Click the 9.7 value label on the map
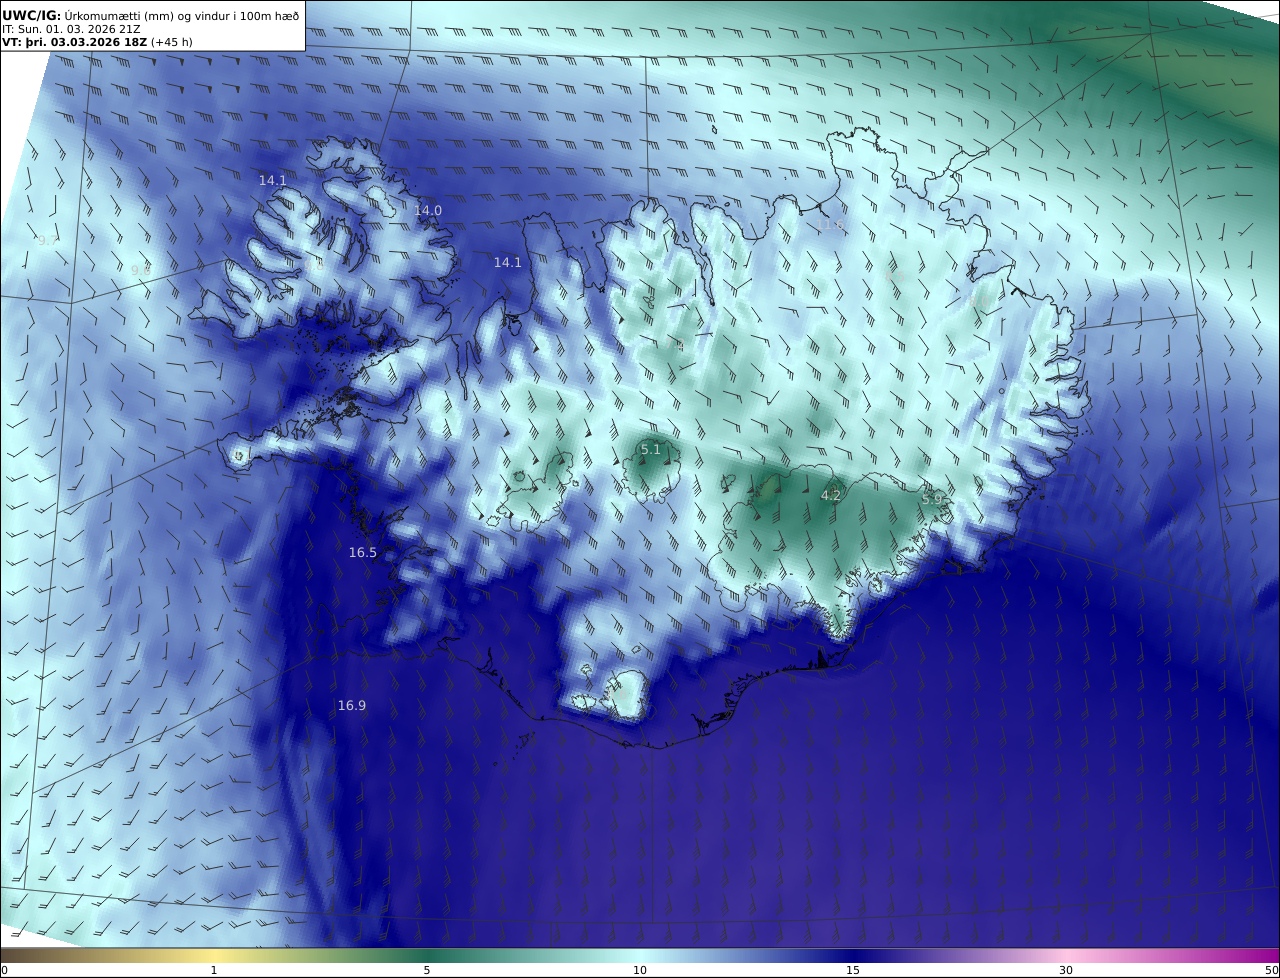The width and height of the screenshot is (1280, 978). 48,241
